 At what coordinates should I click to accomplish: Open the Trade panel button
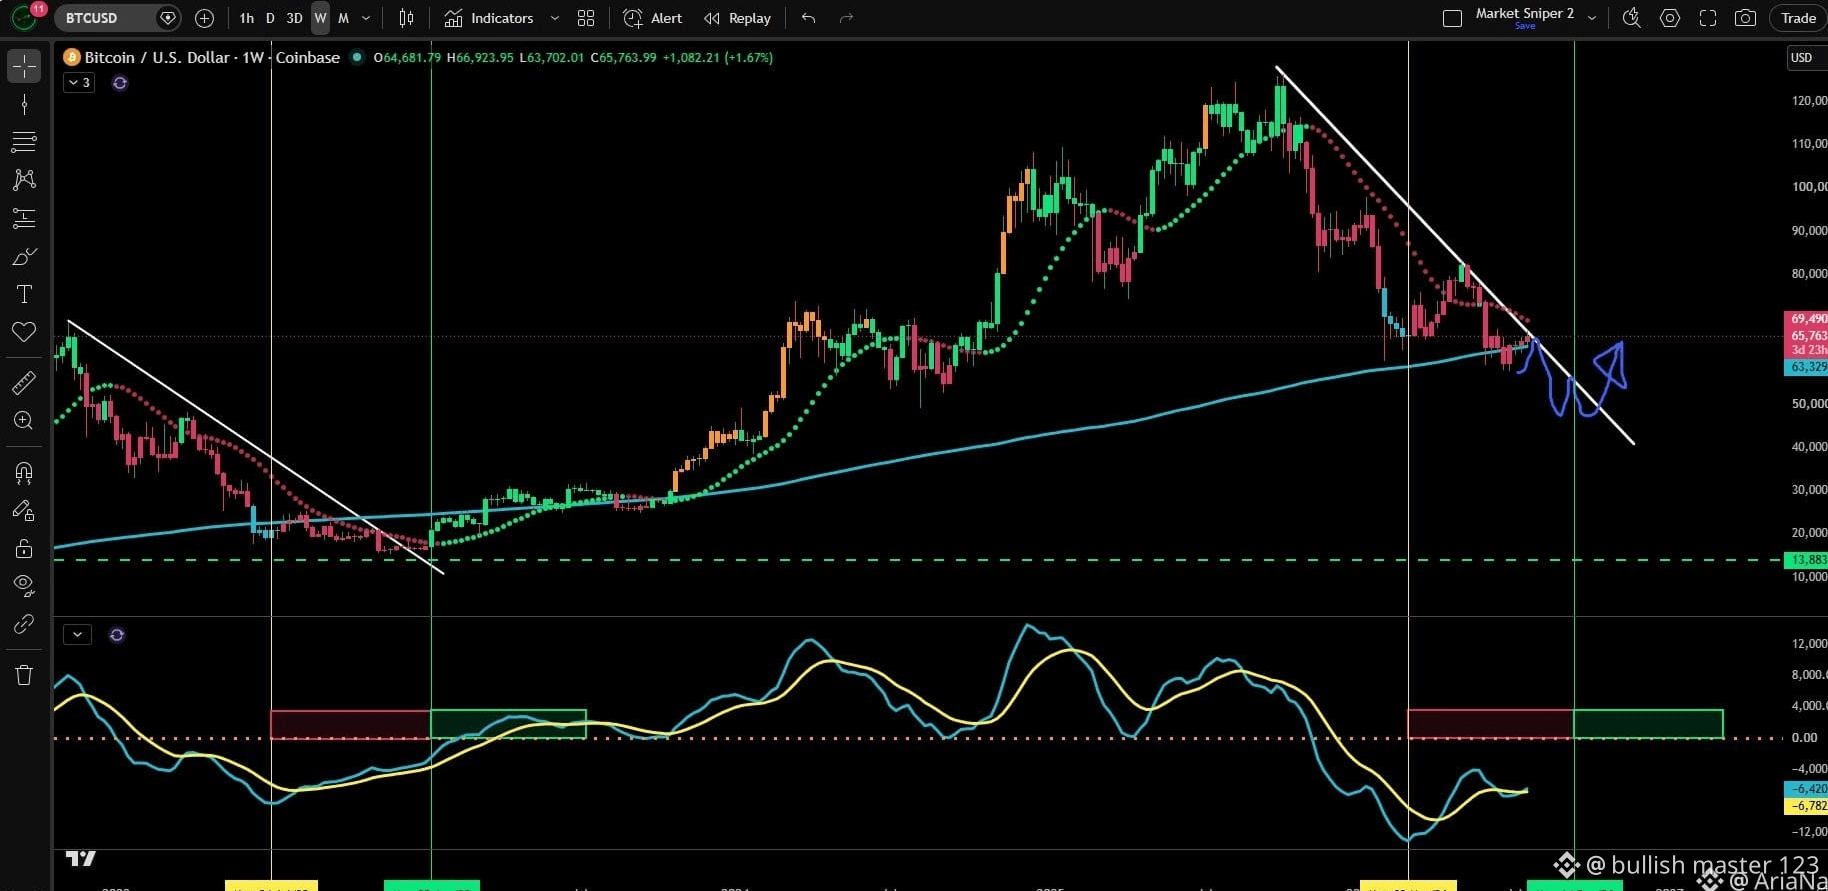tap(1798, 18)
